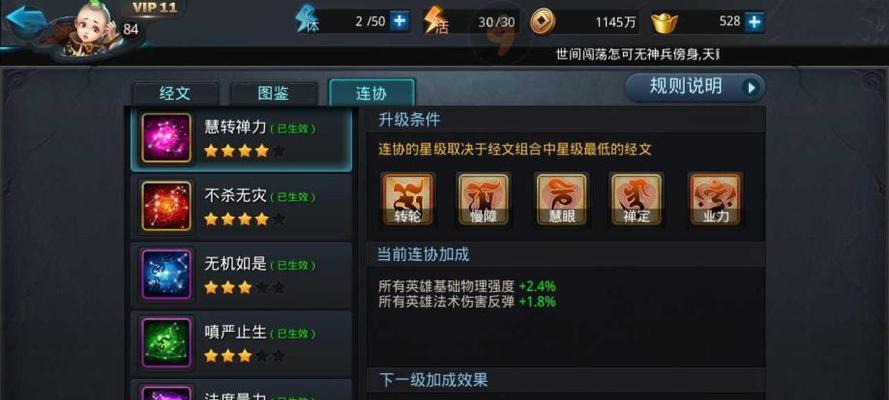Click the gold ingot currency icon
Viewport: 889px width, 400px height.
tap(664, 23)
